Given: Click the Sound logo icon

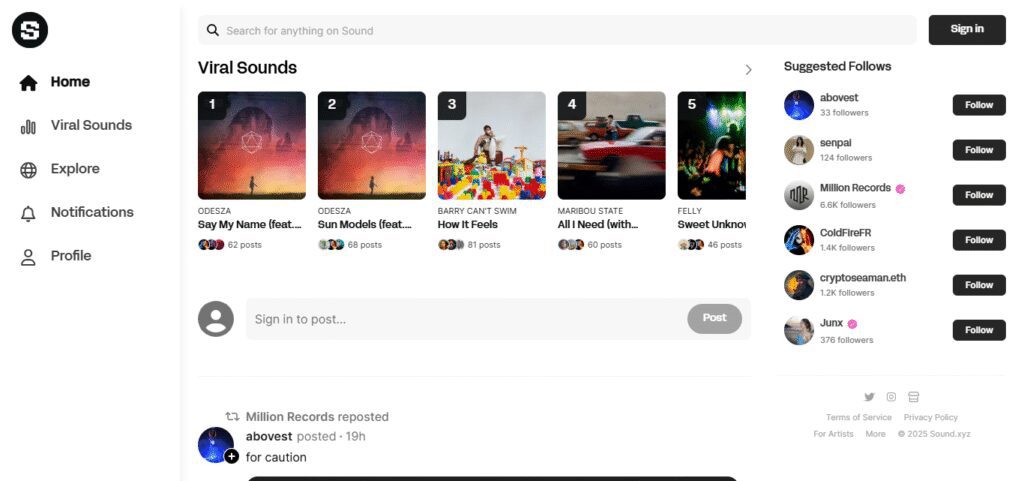Looking at the screenshot, I should (30, 30).
